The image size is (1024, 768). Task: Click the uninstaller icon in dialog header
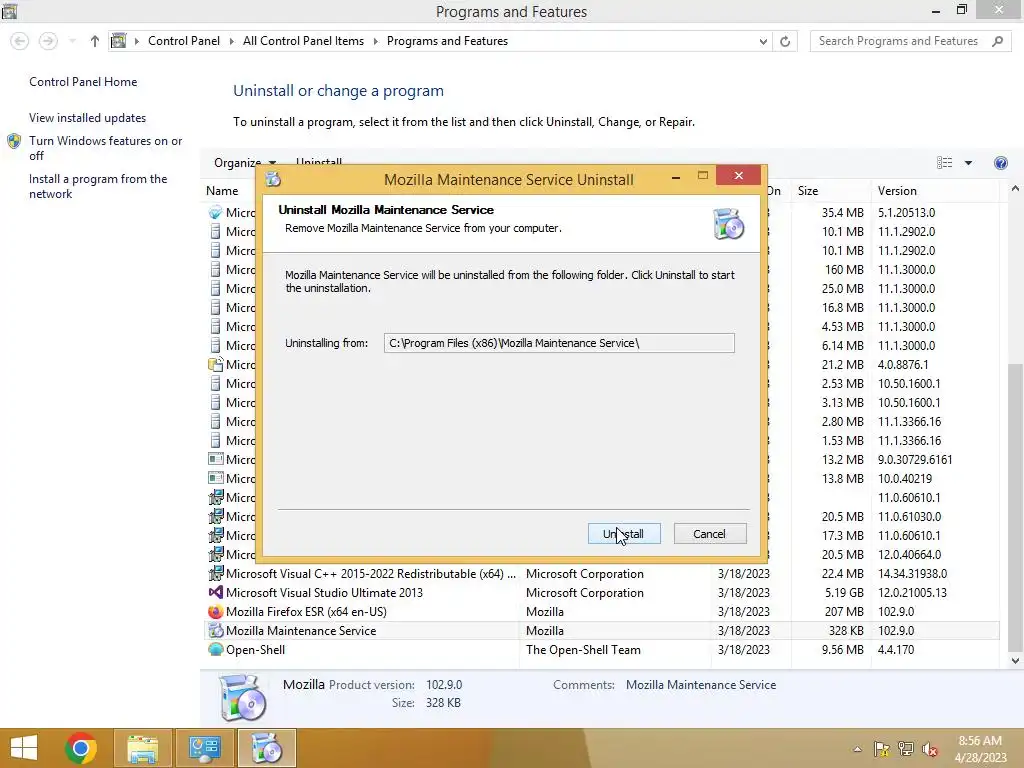pyautogui.click(x=728, y=224)
